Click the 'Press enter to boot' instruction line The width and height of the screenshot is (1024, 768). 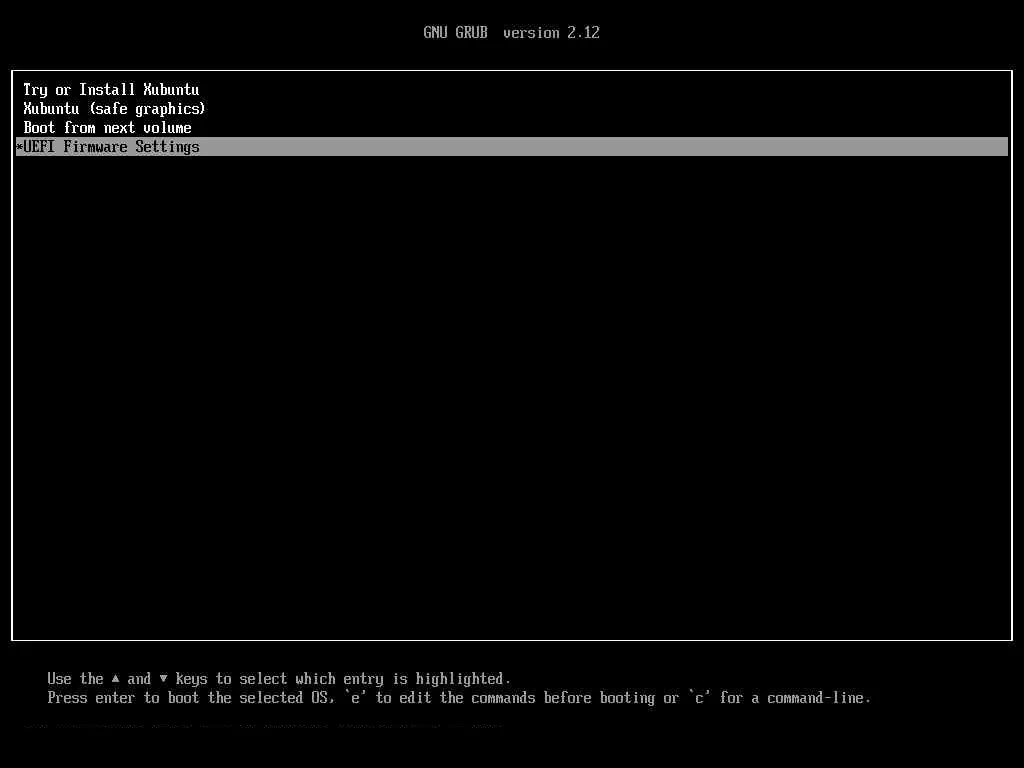[459, 698]
